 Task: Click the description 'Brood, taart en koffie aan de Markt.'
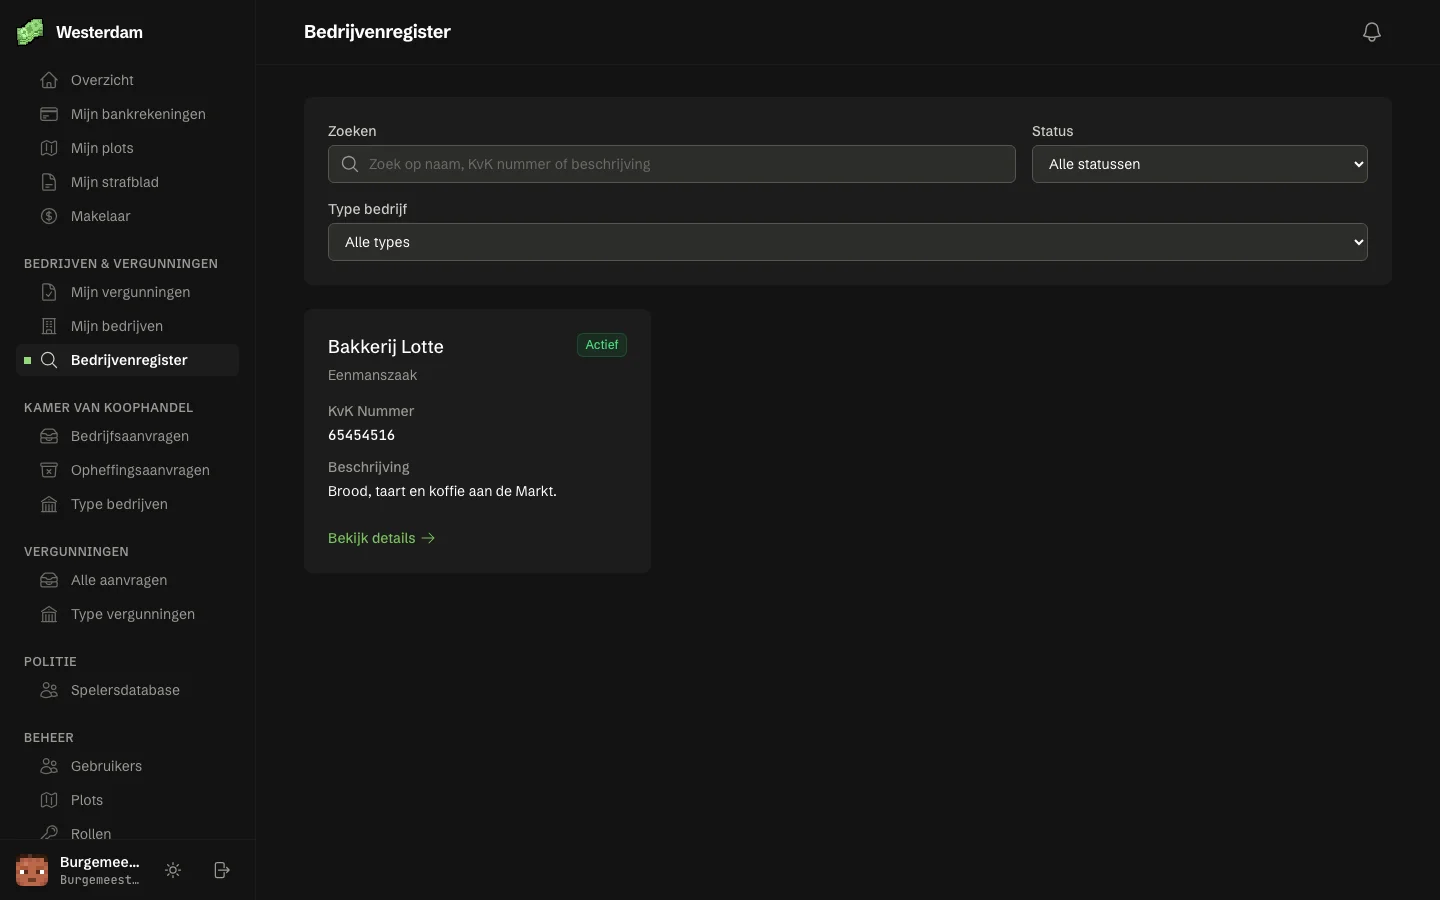point(442,491)
